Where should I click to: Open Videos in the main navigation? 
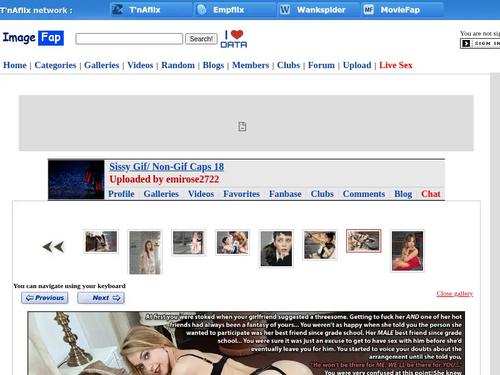pos(140,65)
